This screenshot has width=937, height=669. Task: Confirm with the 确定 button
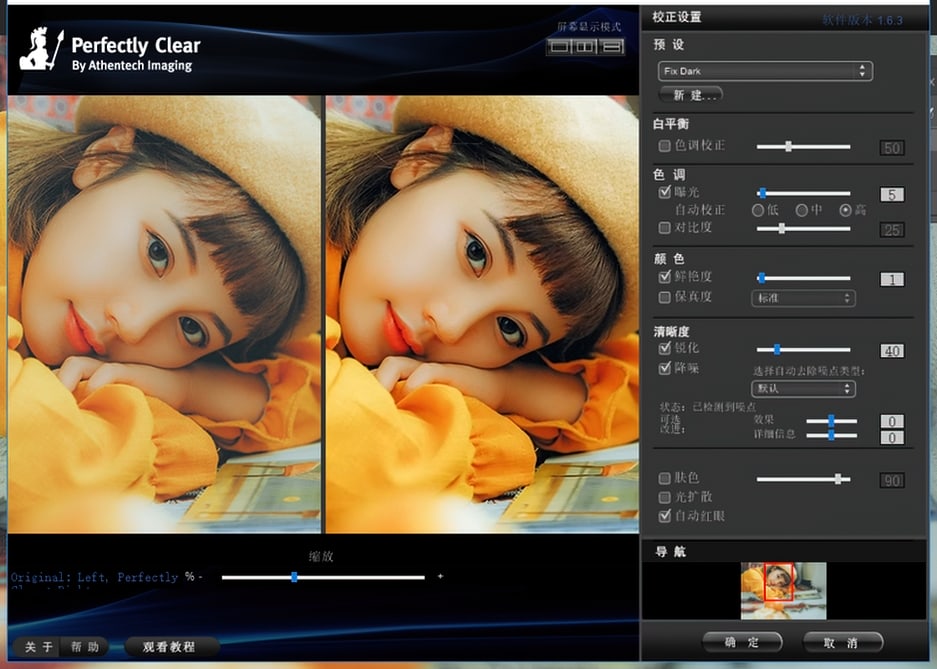coord(742,643)
